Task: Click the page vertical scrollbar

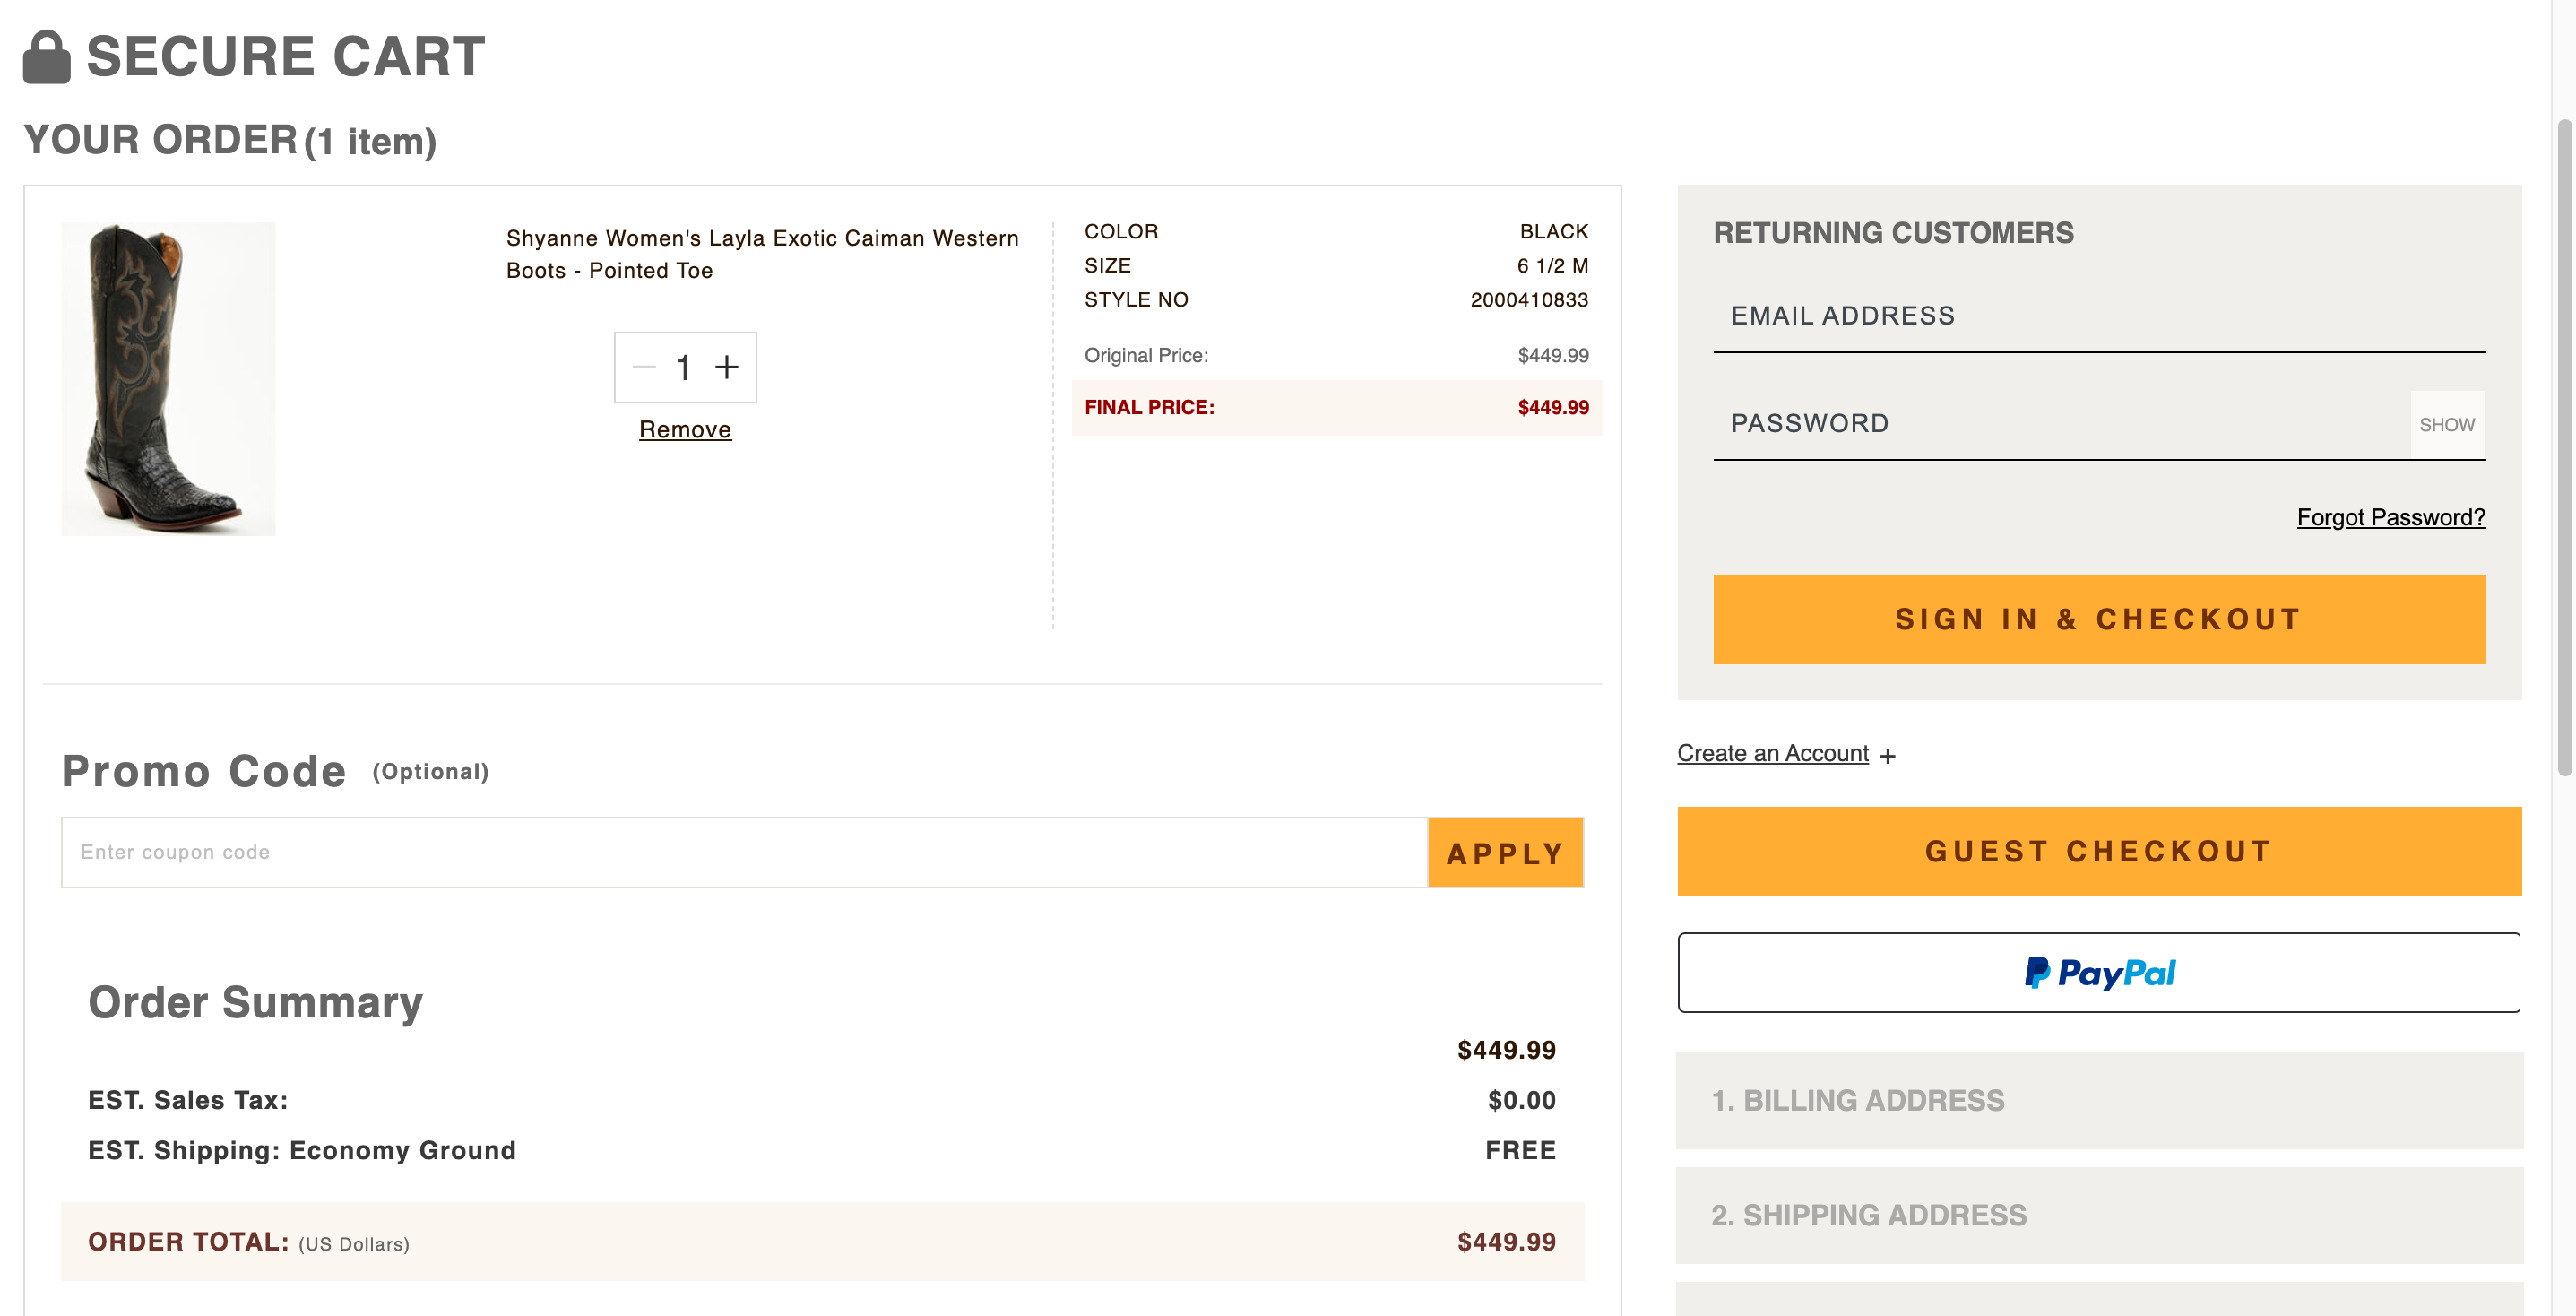Action: (2565, 447)
